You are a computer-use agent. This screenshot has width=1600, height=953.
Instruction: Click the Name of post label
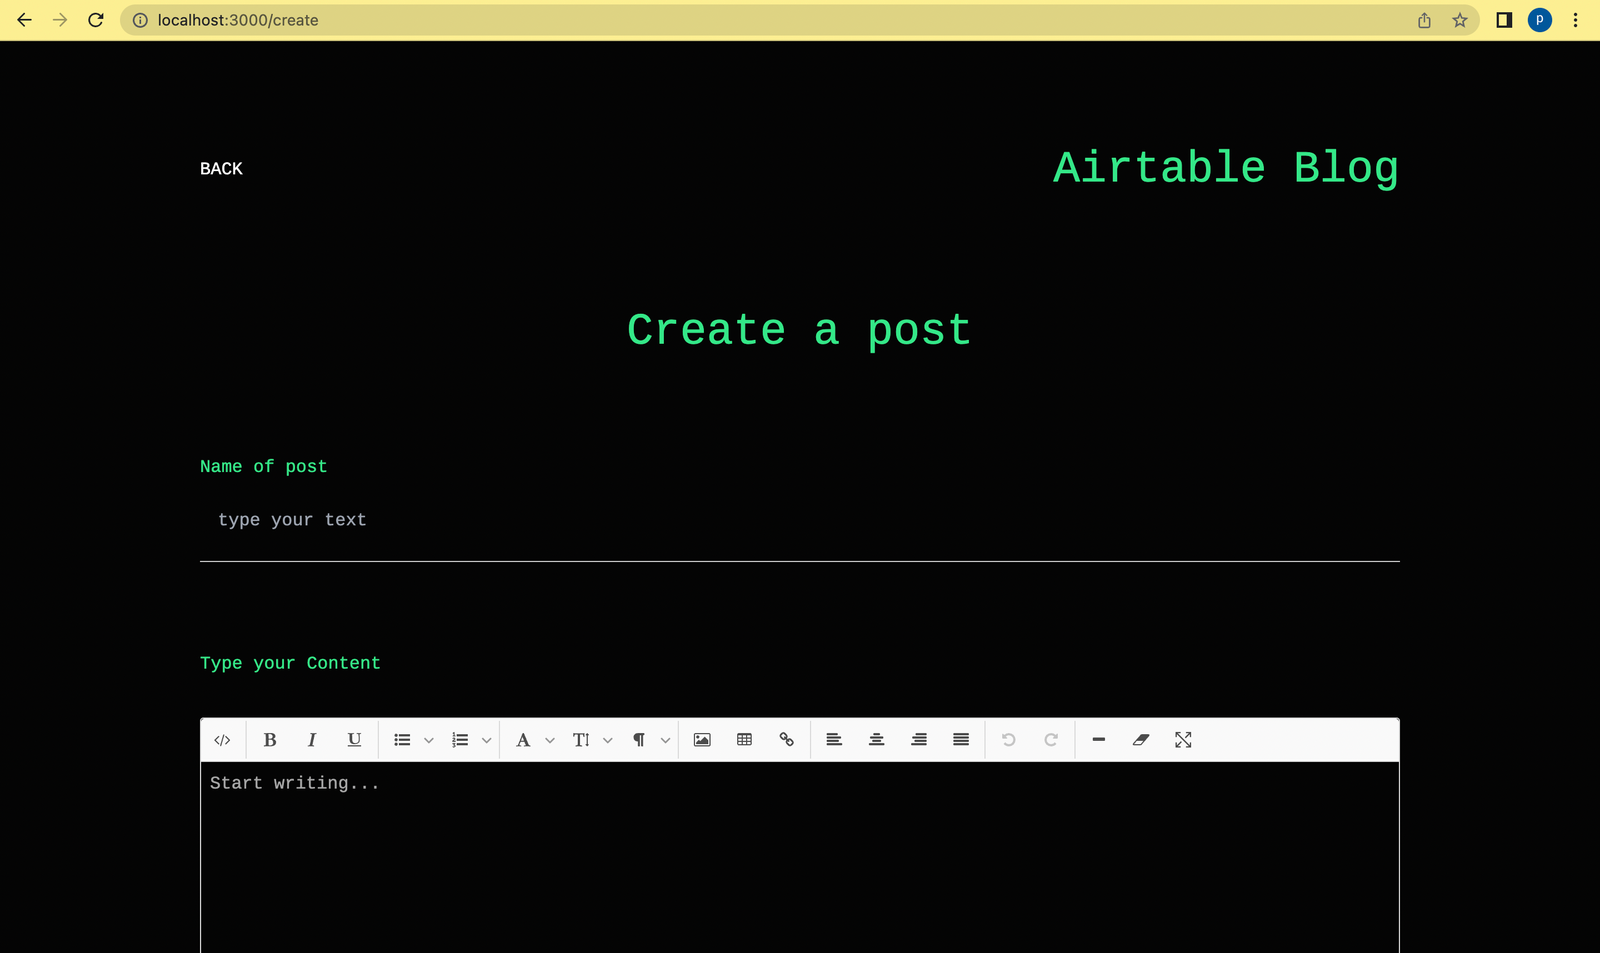pyautogui.click(x=263, y=466)
